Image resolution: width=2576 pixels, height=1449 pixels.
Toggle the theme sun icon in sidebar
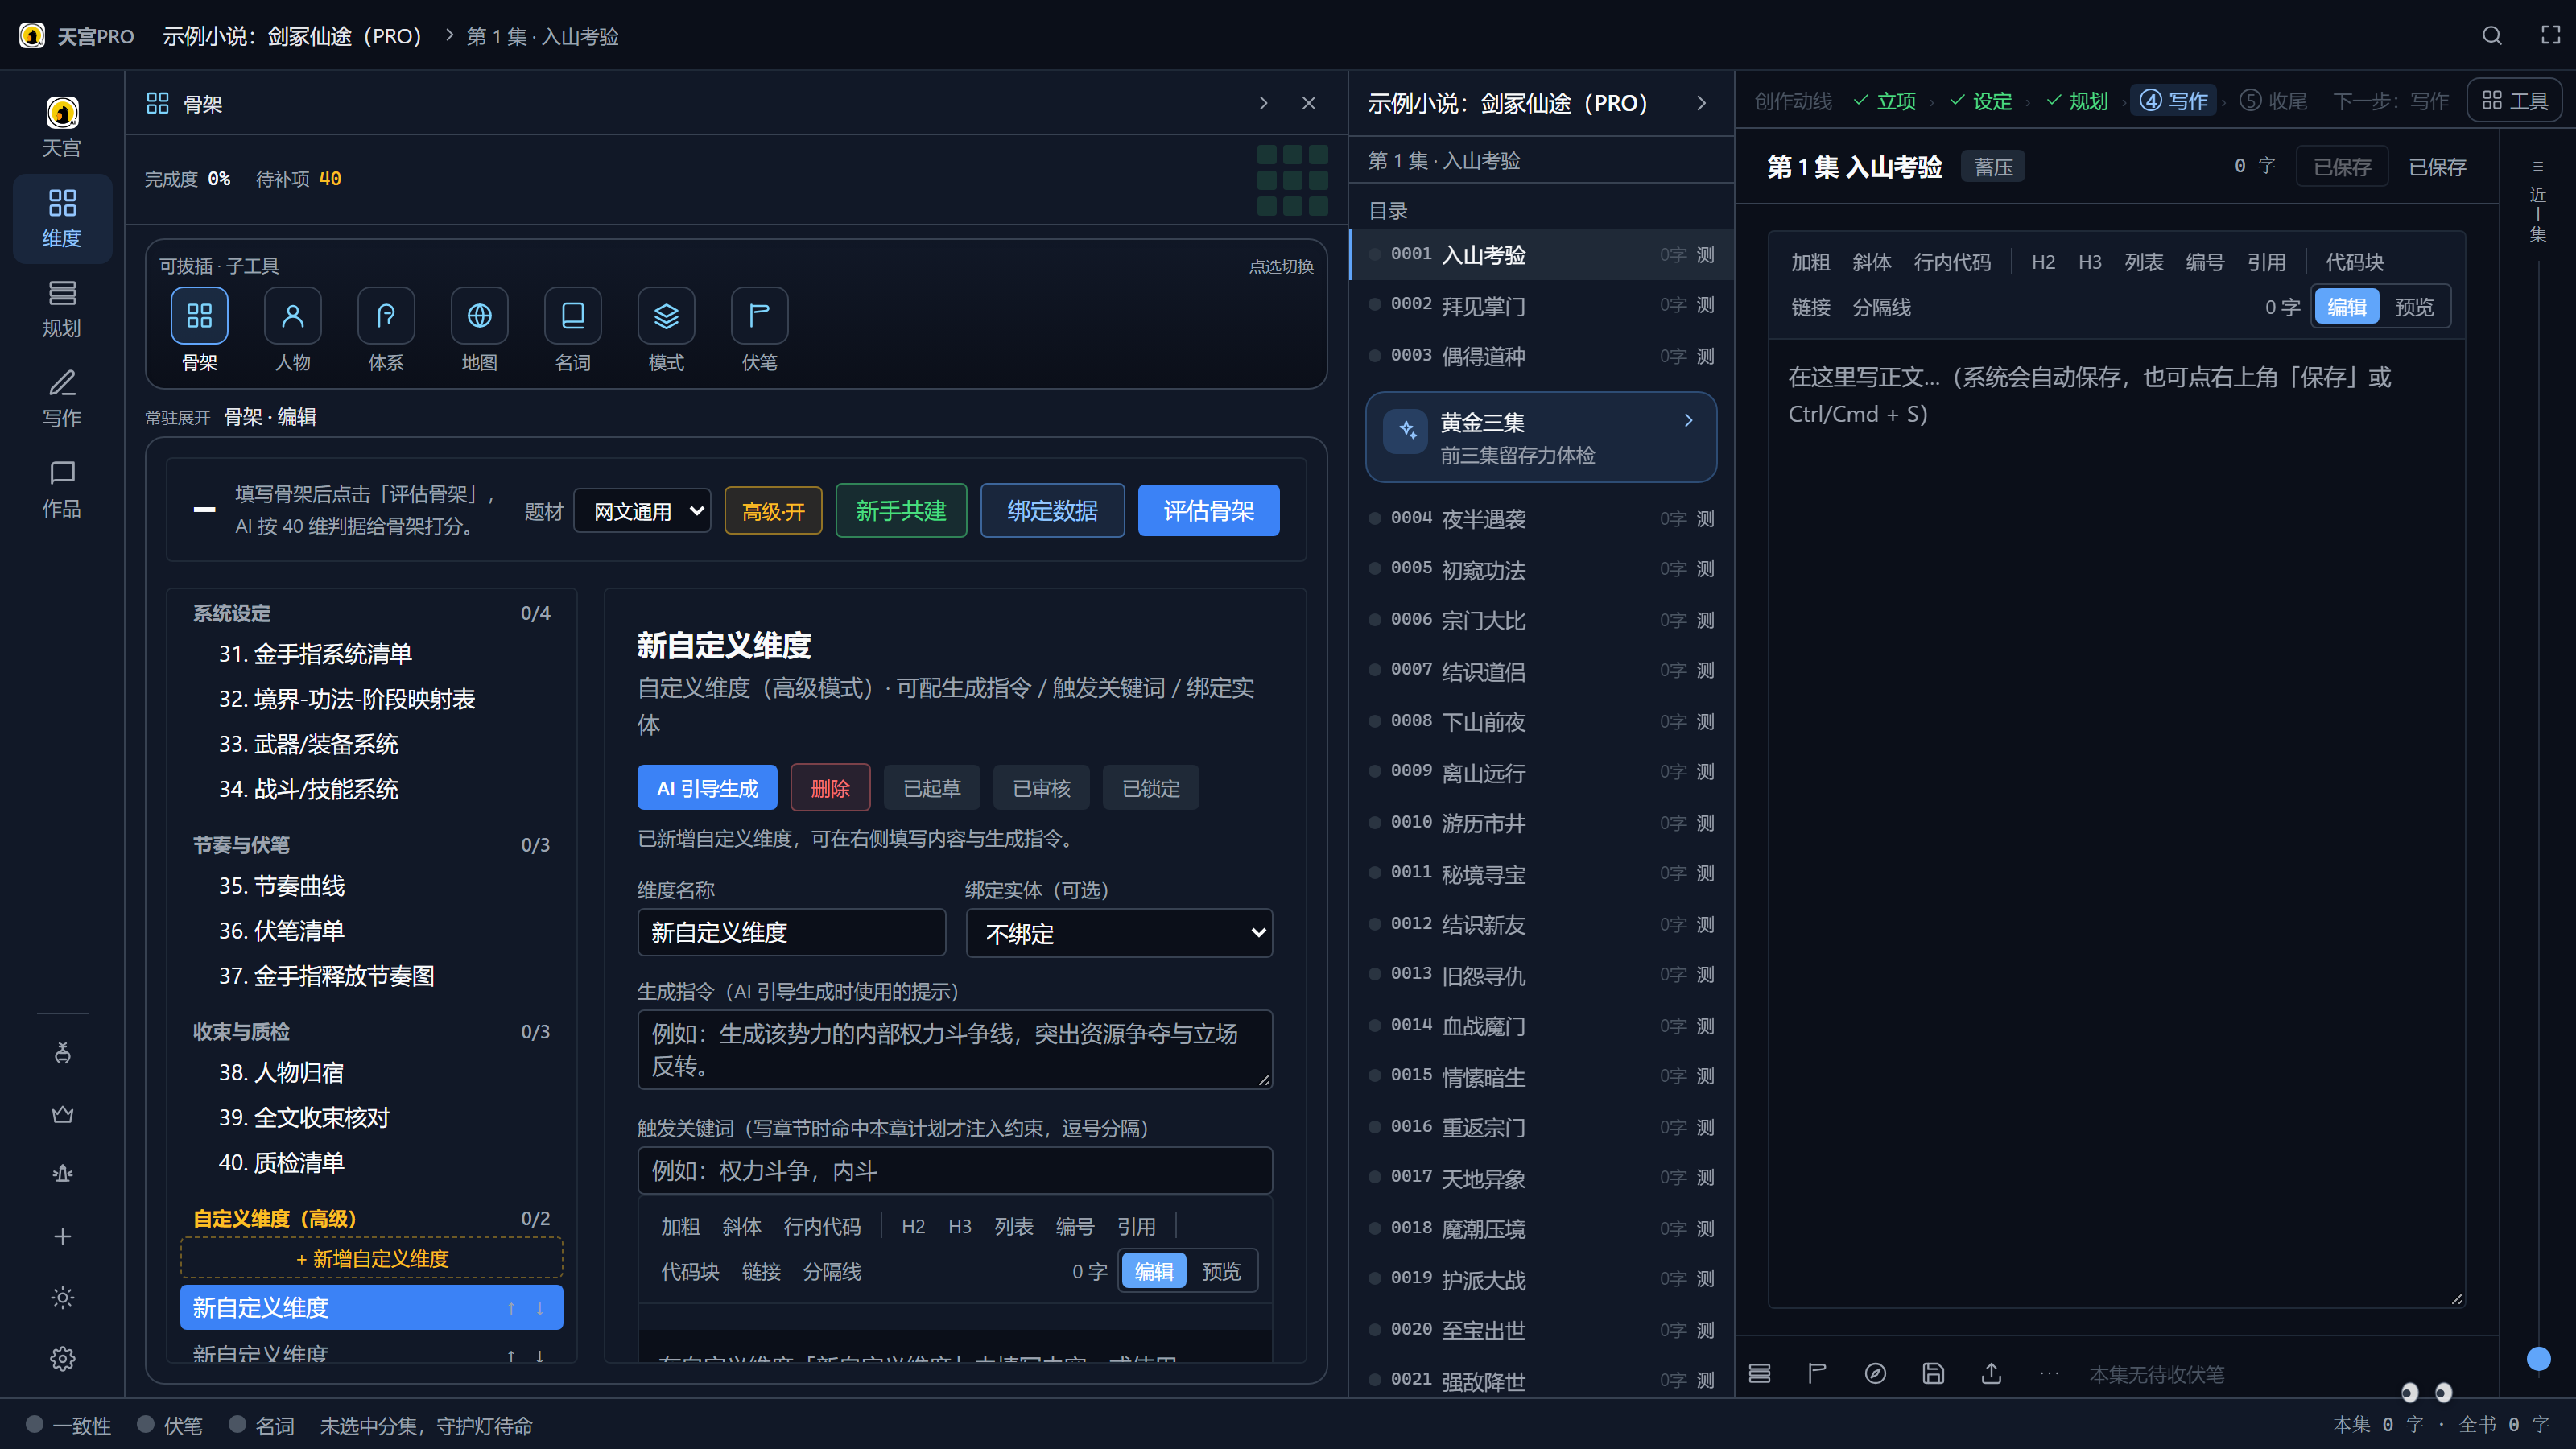coord(62,1297)
